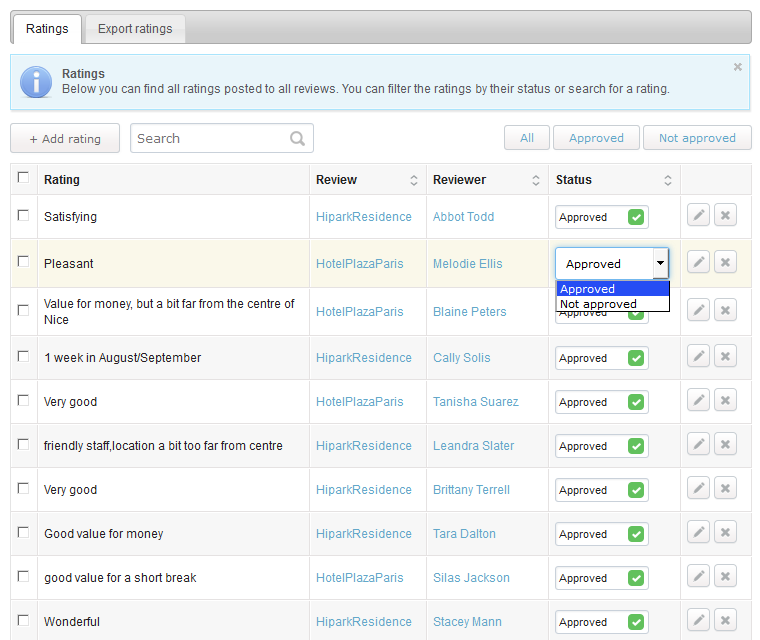Delete the Blaine Peters rating
760x640 pixels.
pyautogui.click(x=725, y=310)
